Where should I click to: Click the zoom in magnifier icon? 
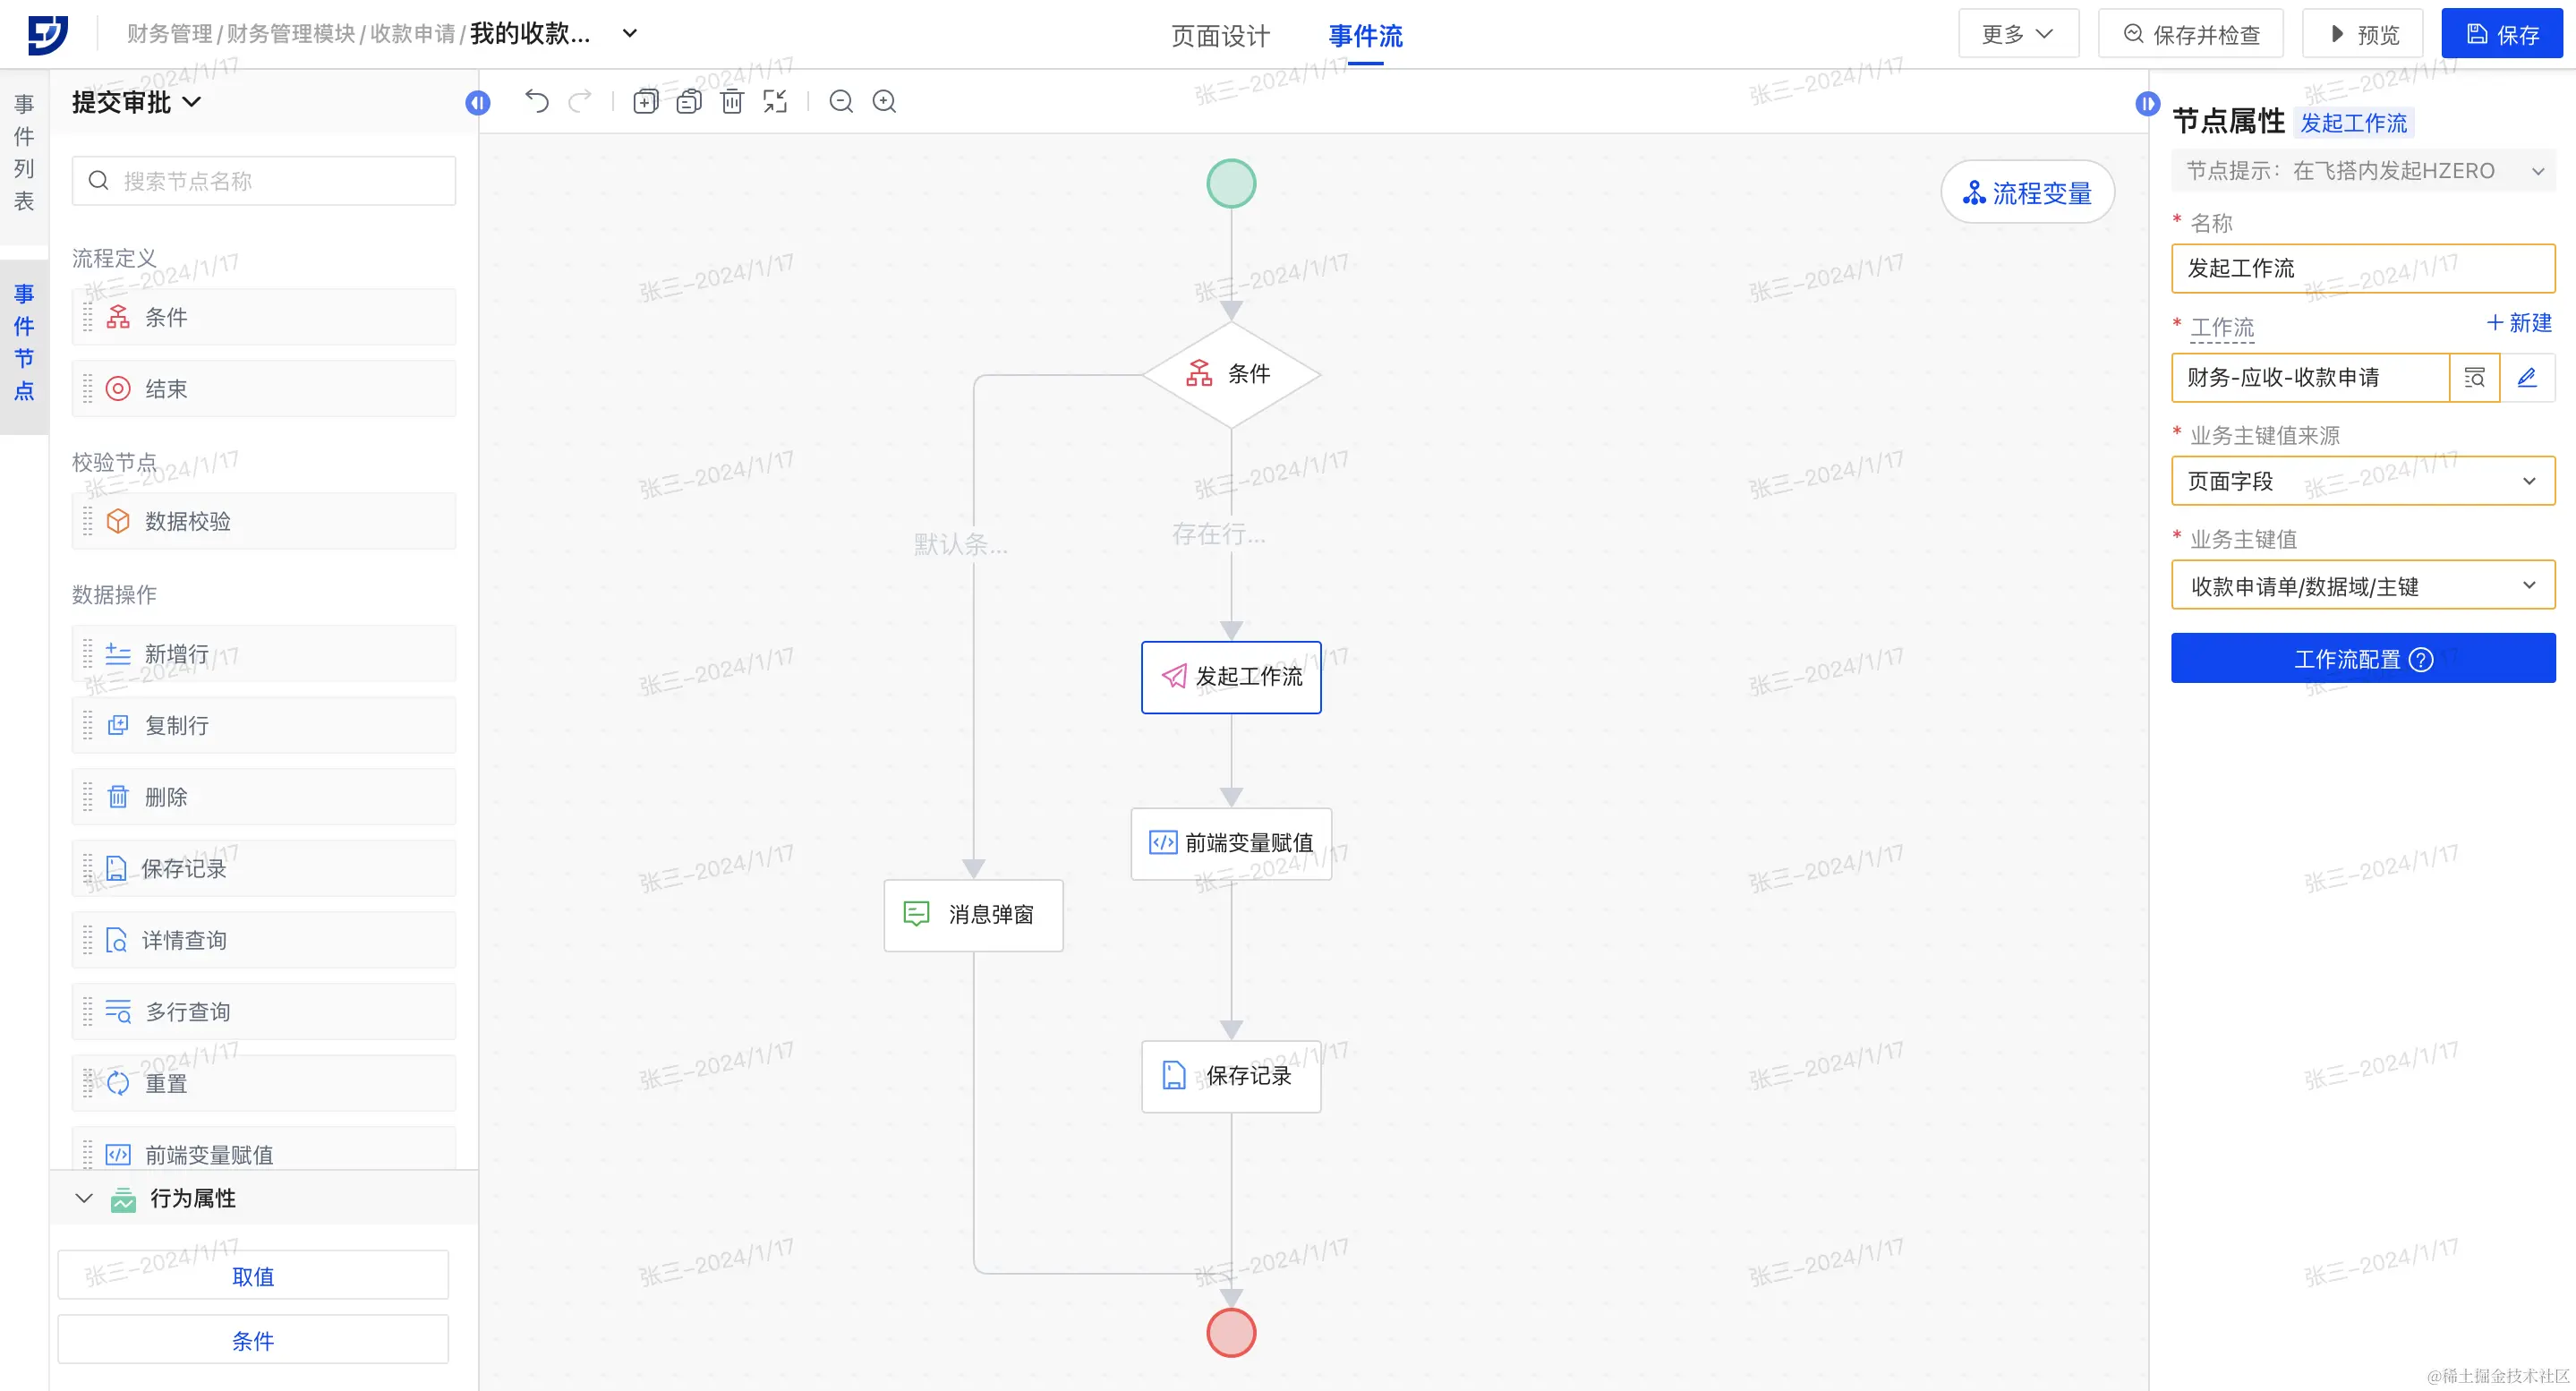click(884, 101)
